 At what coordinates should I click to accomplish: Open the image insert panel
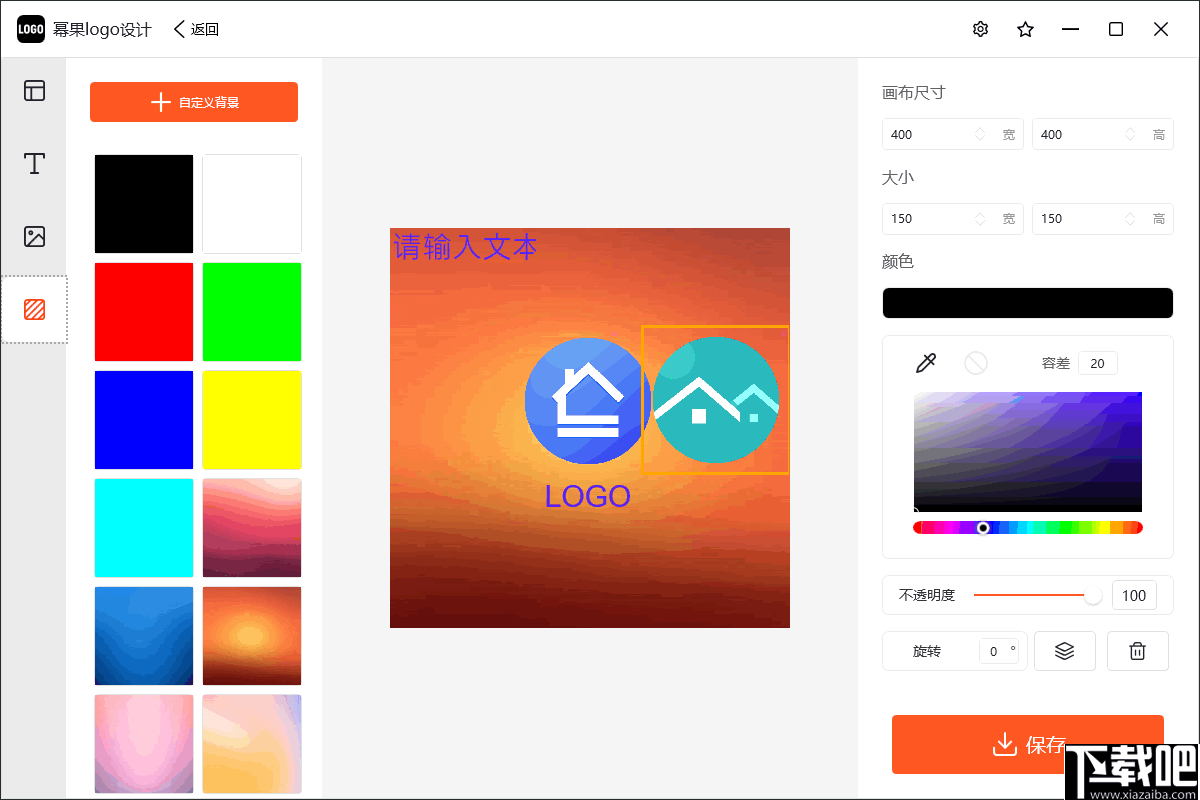(x=34, y=237)
